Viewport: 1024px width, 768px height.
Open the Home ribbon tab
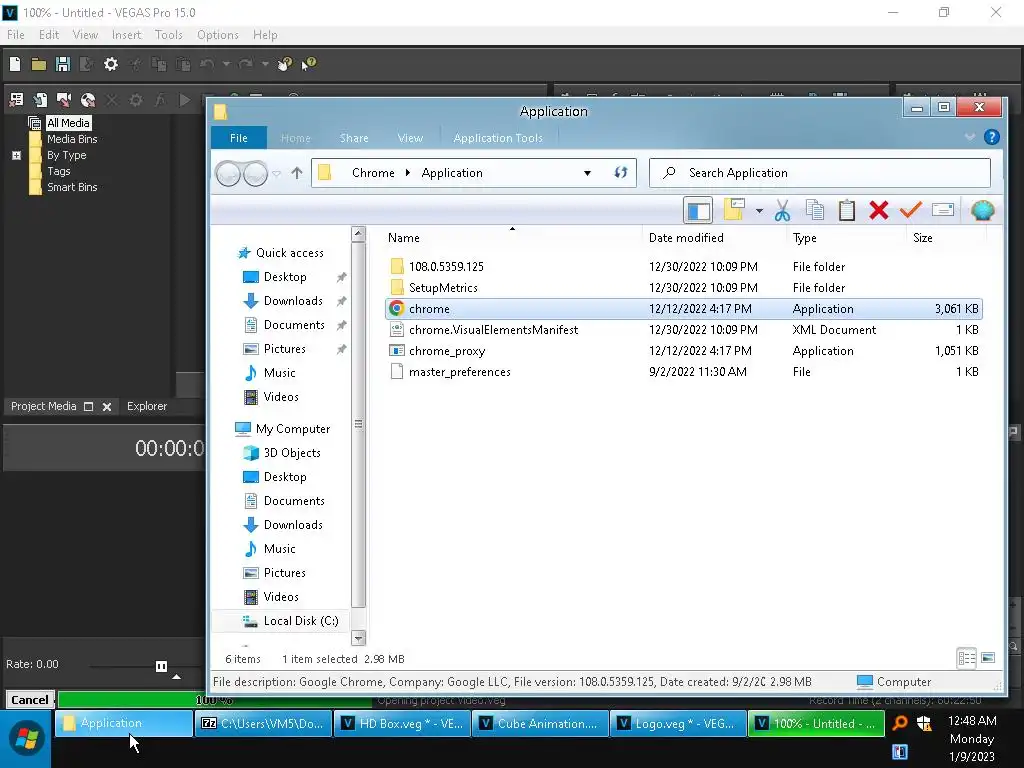(295, 138)
